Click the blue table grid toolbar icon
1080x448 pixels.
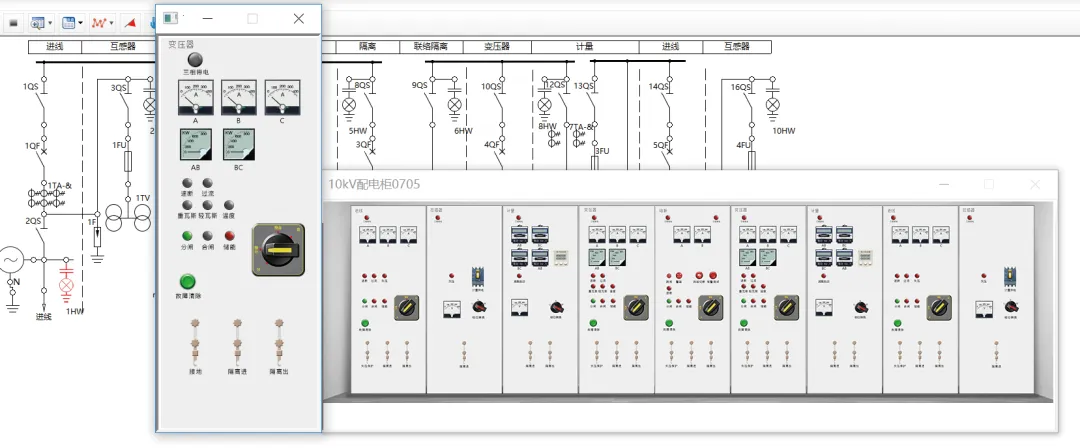68,23
